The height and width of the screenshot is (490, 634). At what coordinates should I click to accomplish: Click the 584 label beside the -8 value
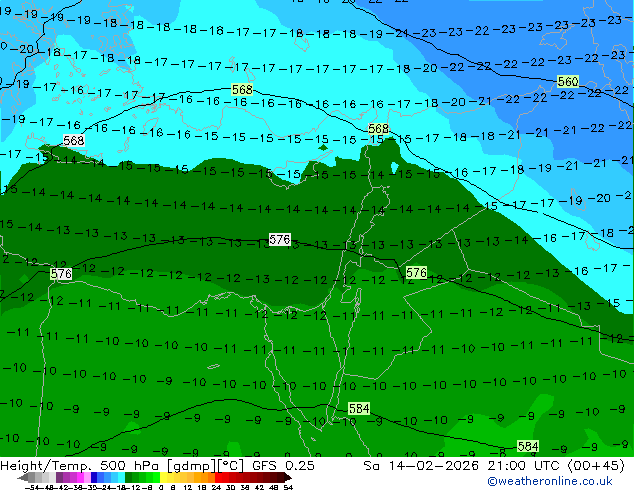click(x=528, y=446)
